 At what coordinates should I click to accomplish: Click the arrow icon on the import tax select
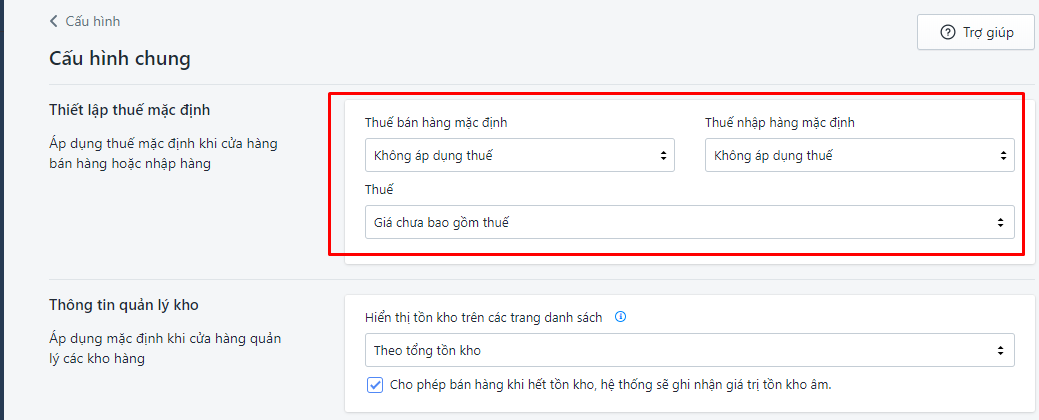pos(1002,155)
